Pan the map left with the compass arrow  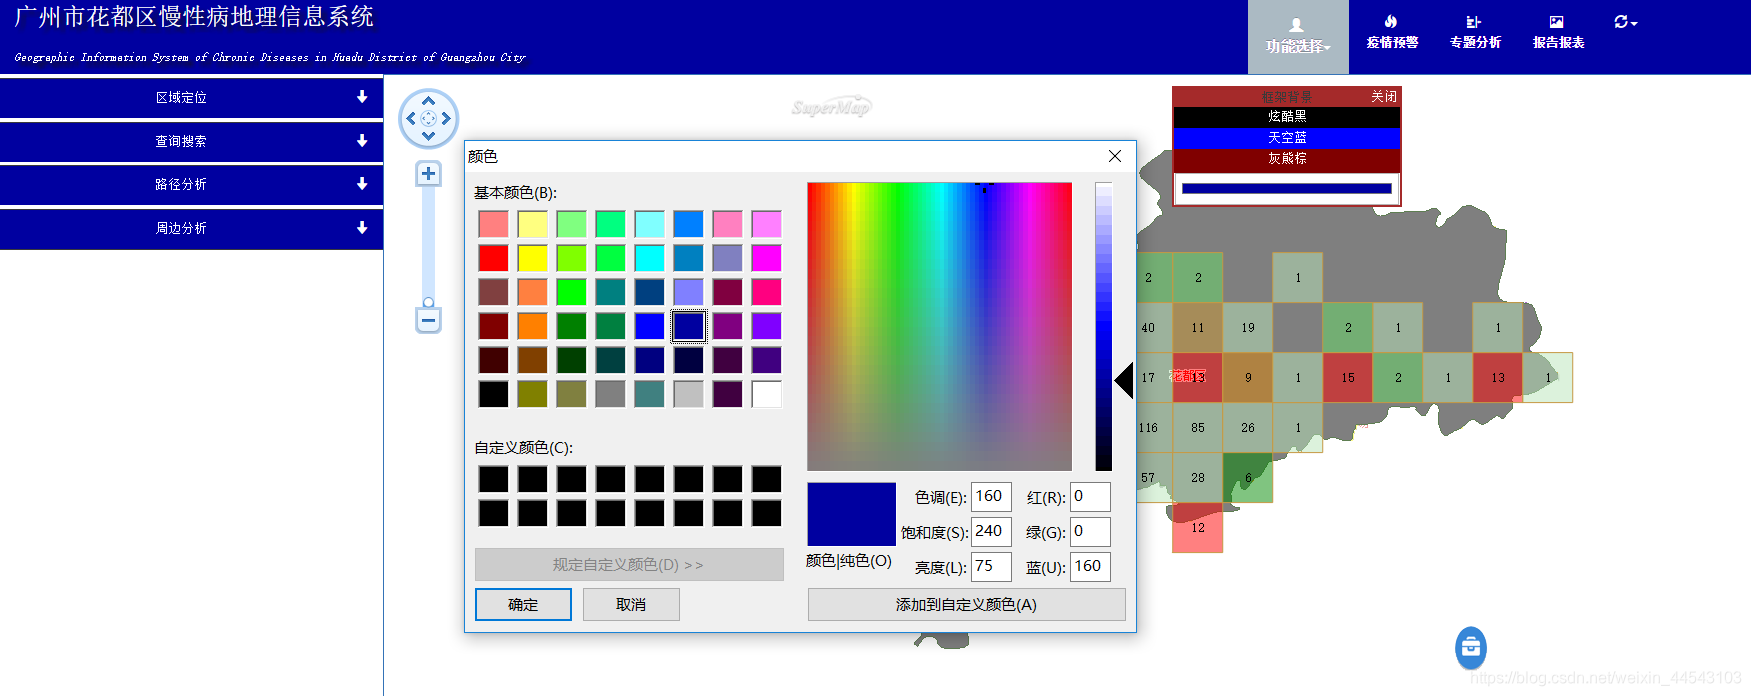point(411,118)
